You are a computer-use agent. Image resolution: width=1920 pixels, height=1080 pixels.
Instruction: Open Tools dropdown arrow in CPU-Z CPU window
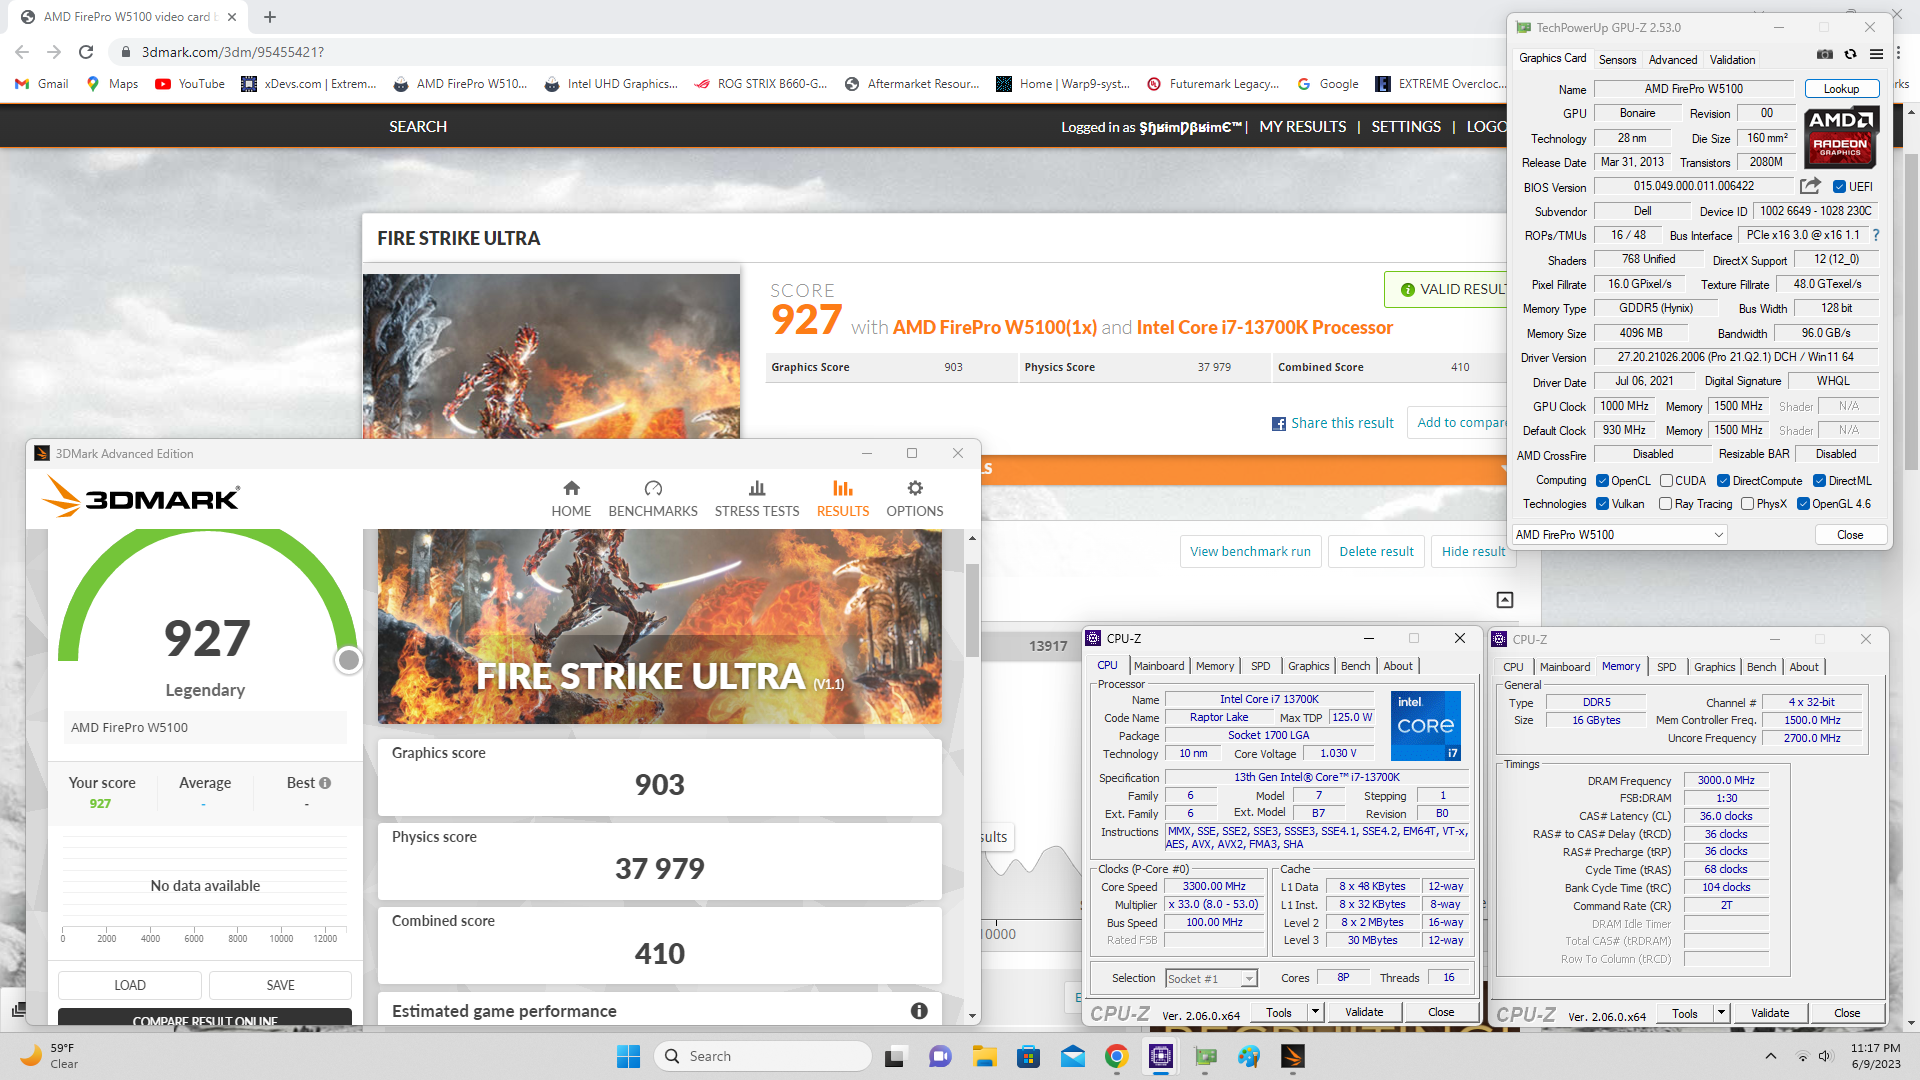click(x=1315, y=1012)
